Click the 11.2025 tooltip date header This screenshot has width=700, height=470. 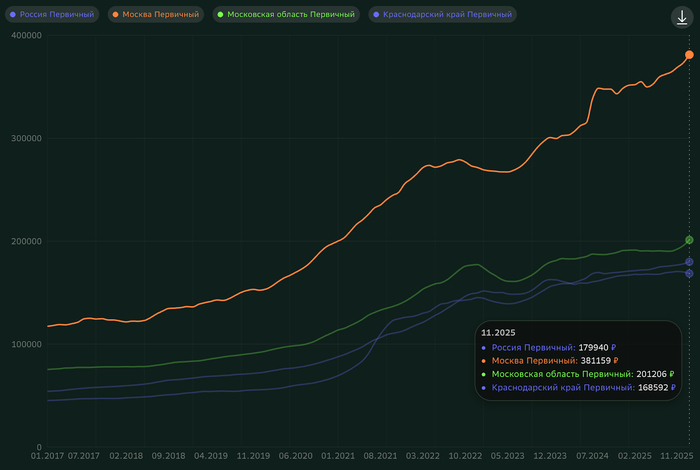[497, 331]
